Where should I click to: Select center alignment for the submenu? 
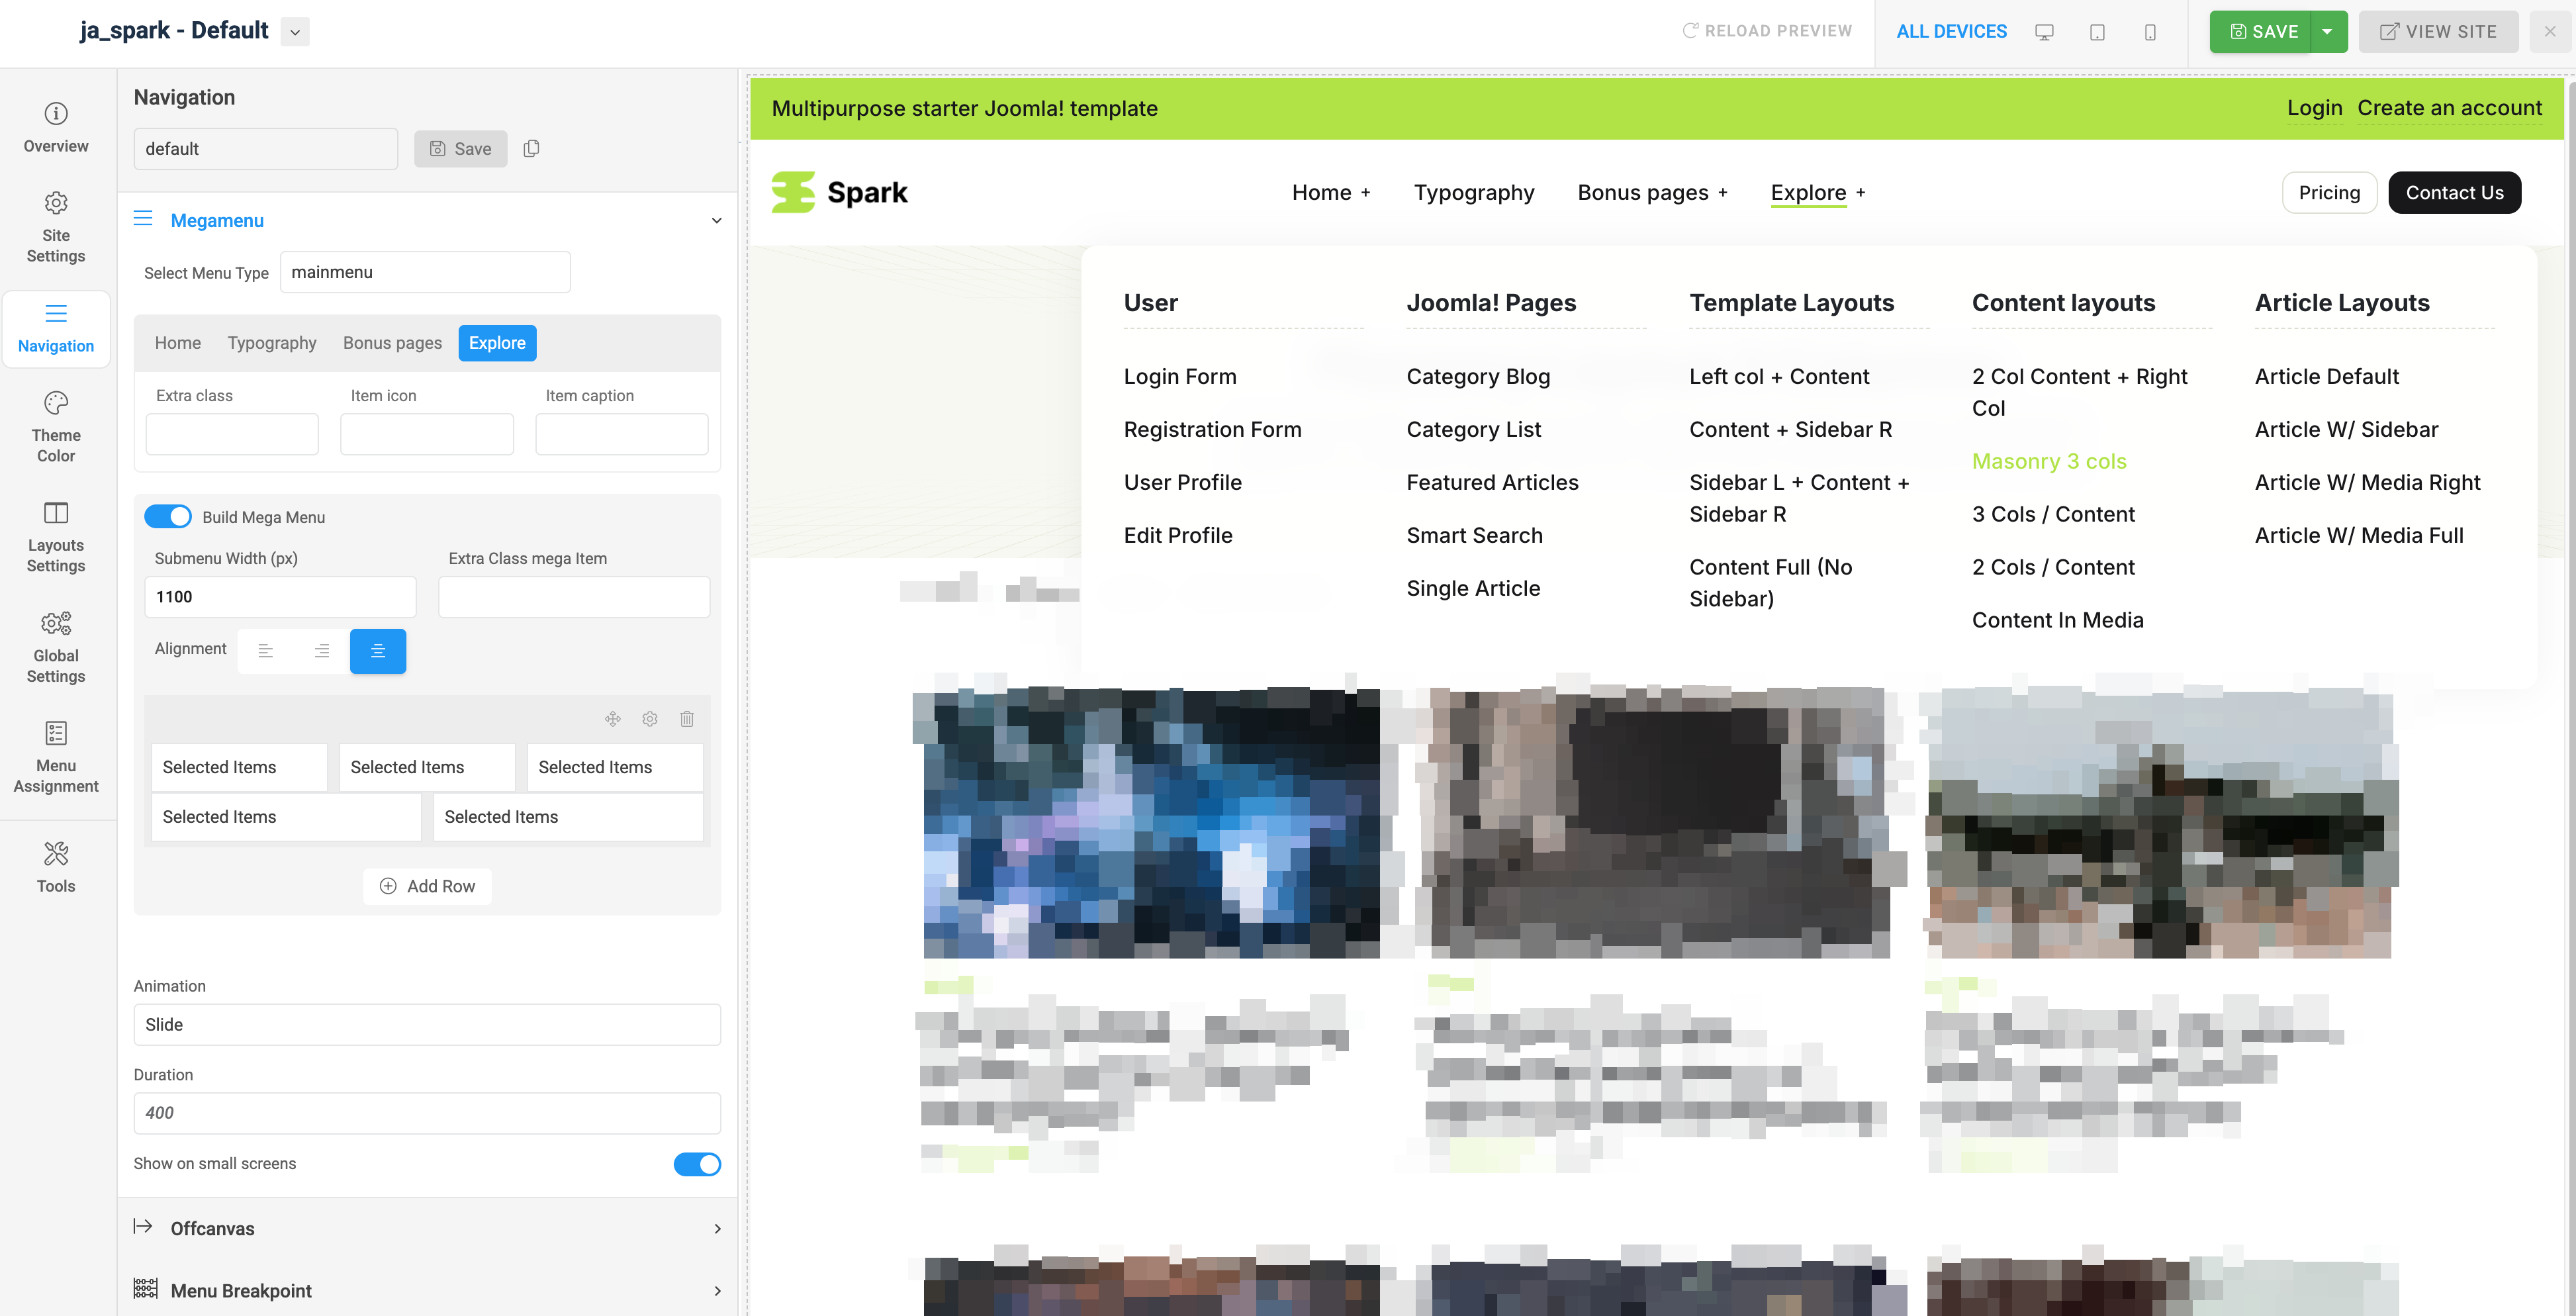[378, 651]
